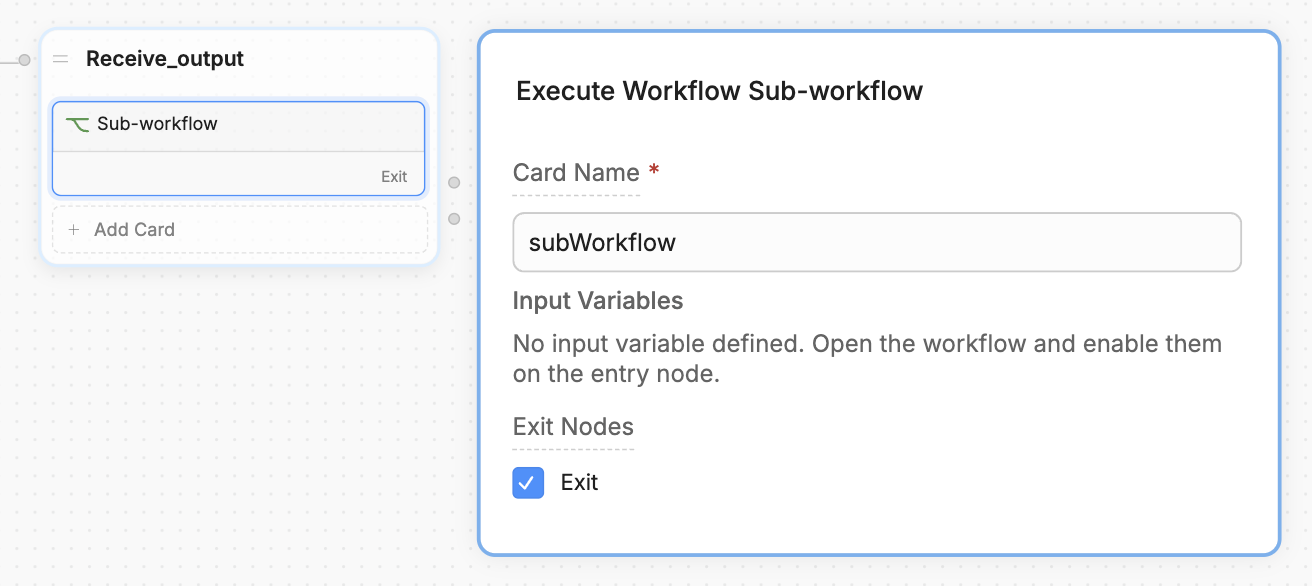Click the input port on the node's left edge
Screen dimensions: 1312x586
point(23,59)
